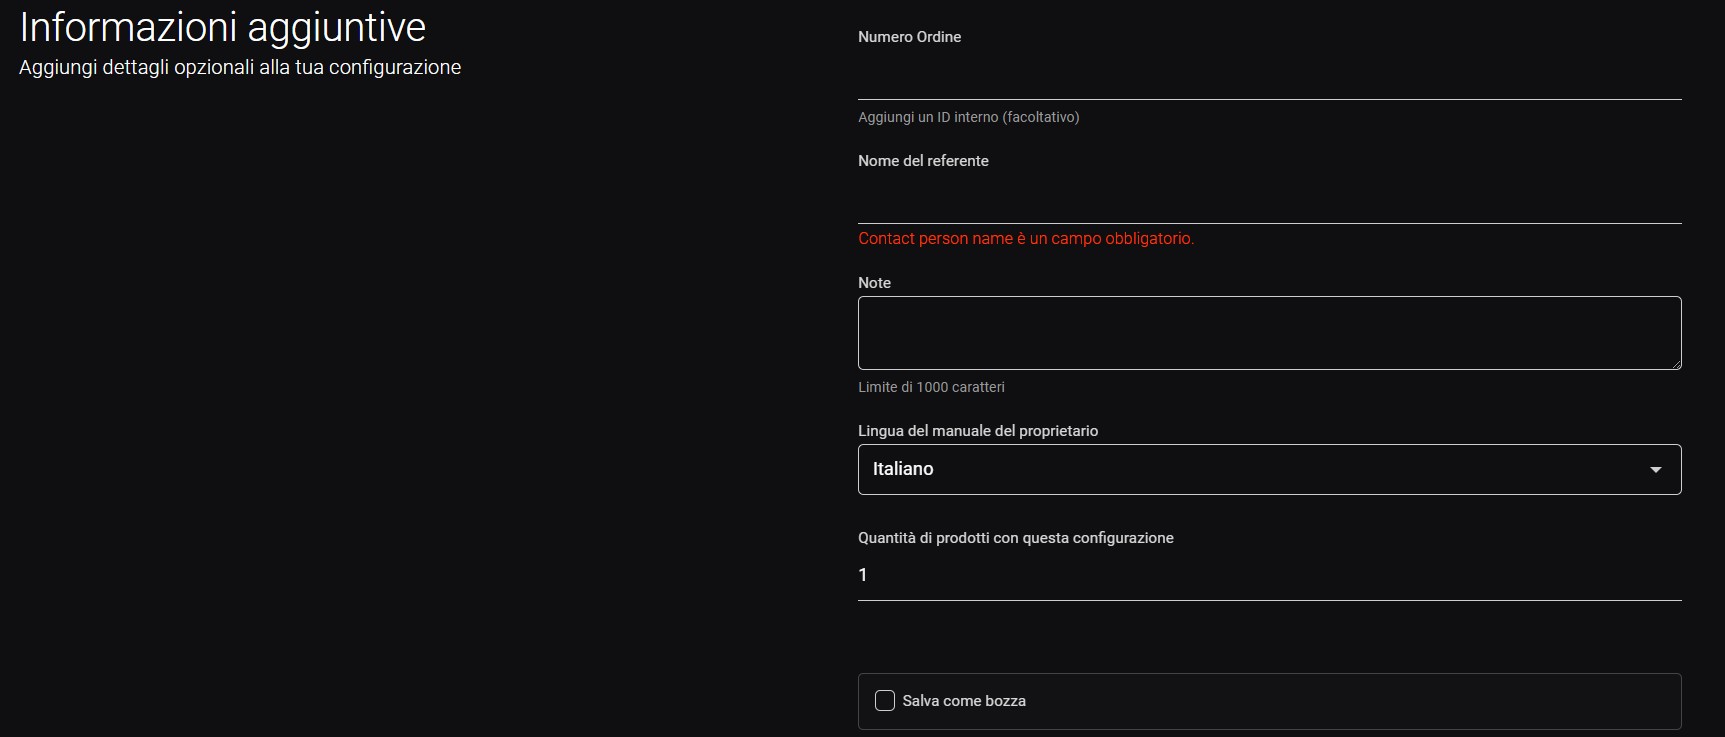
Task: Click the hint Aggiungi un ID interno (facoltativo)
Action: click(x=968, y=117)
